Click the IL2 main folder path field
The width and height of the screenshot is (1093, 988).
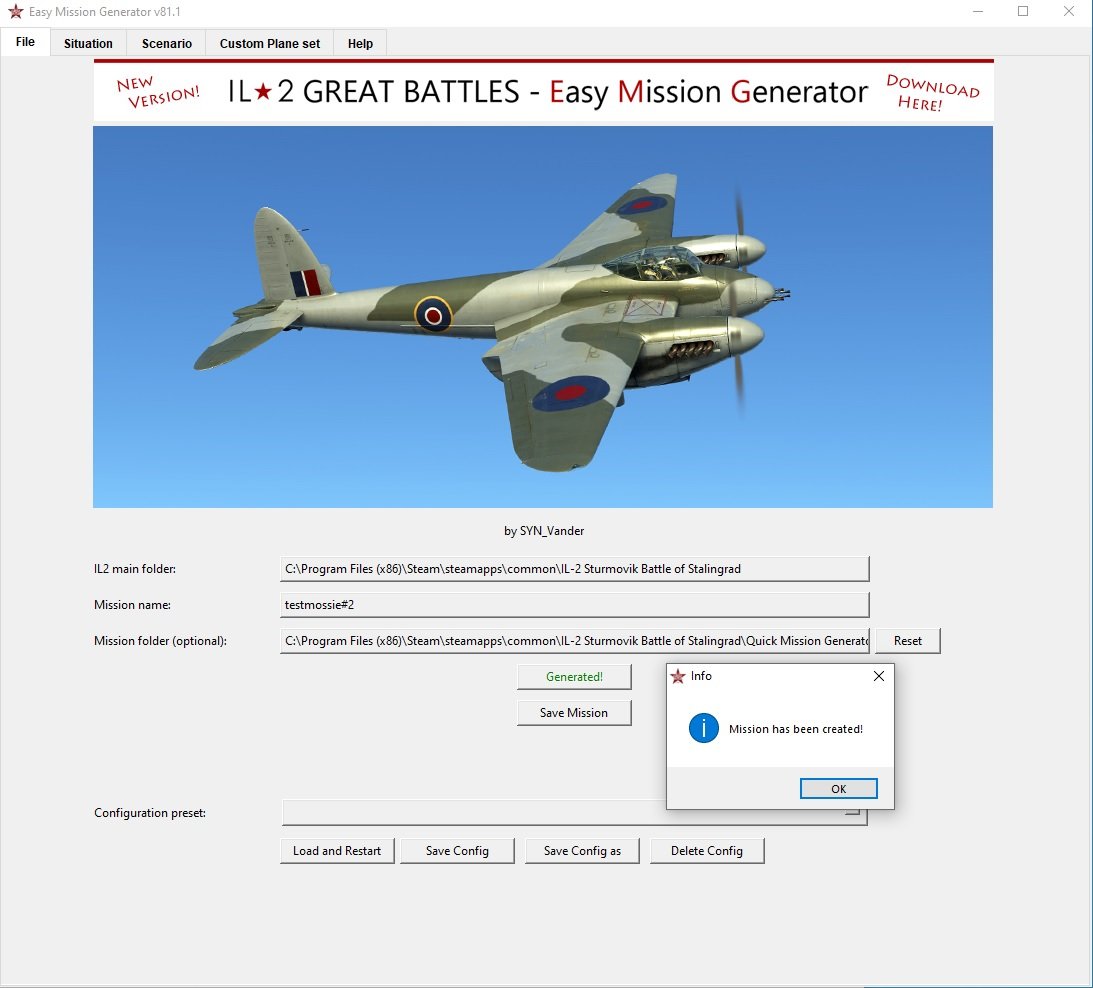[x=574, y=569]
